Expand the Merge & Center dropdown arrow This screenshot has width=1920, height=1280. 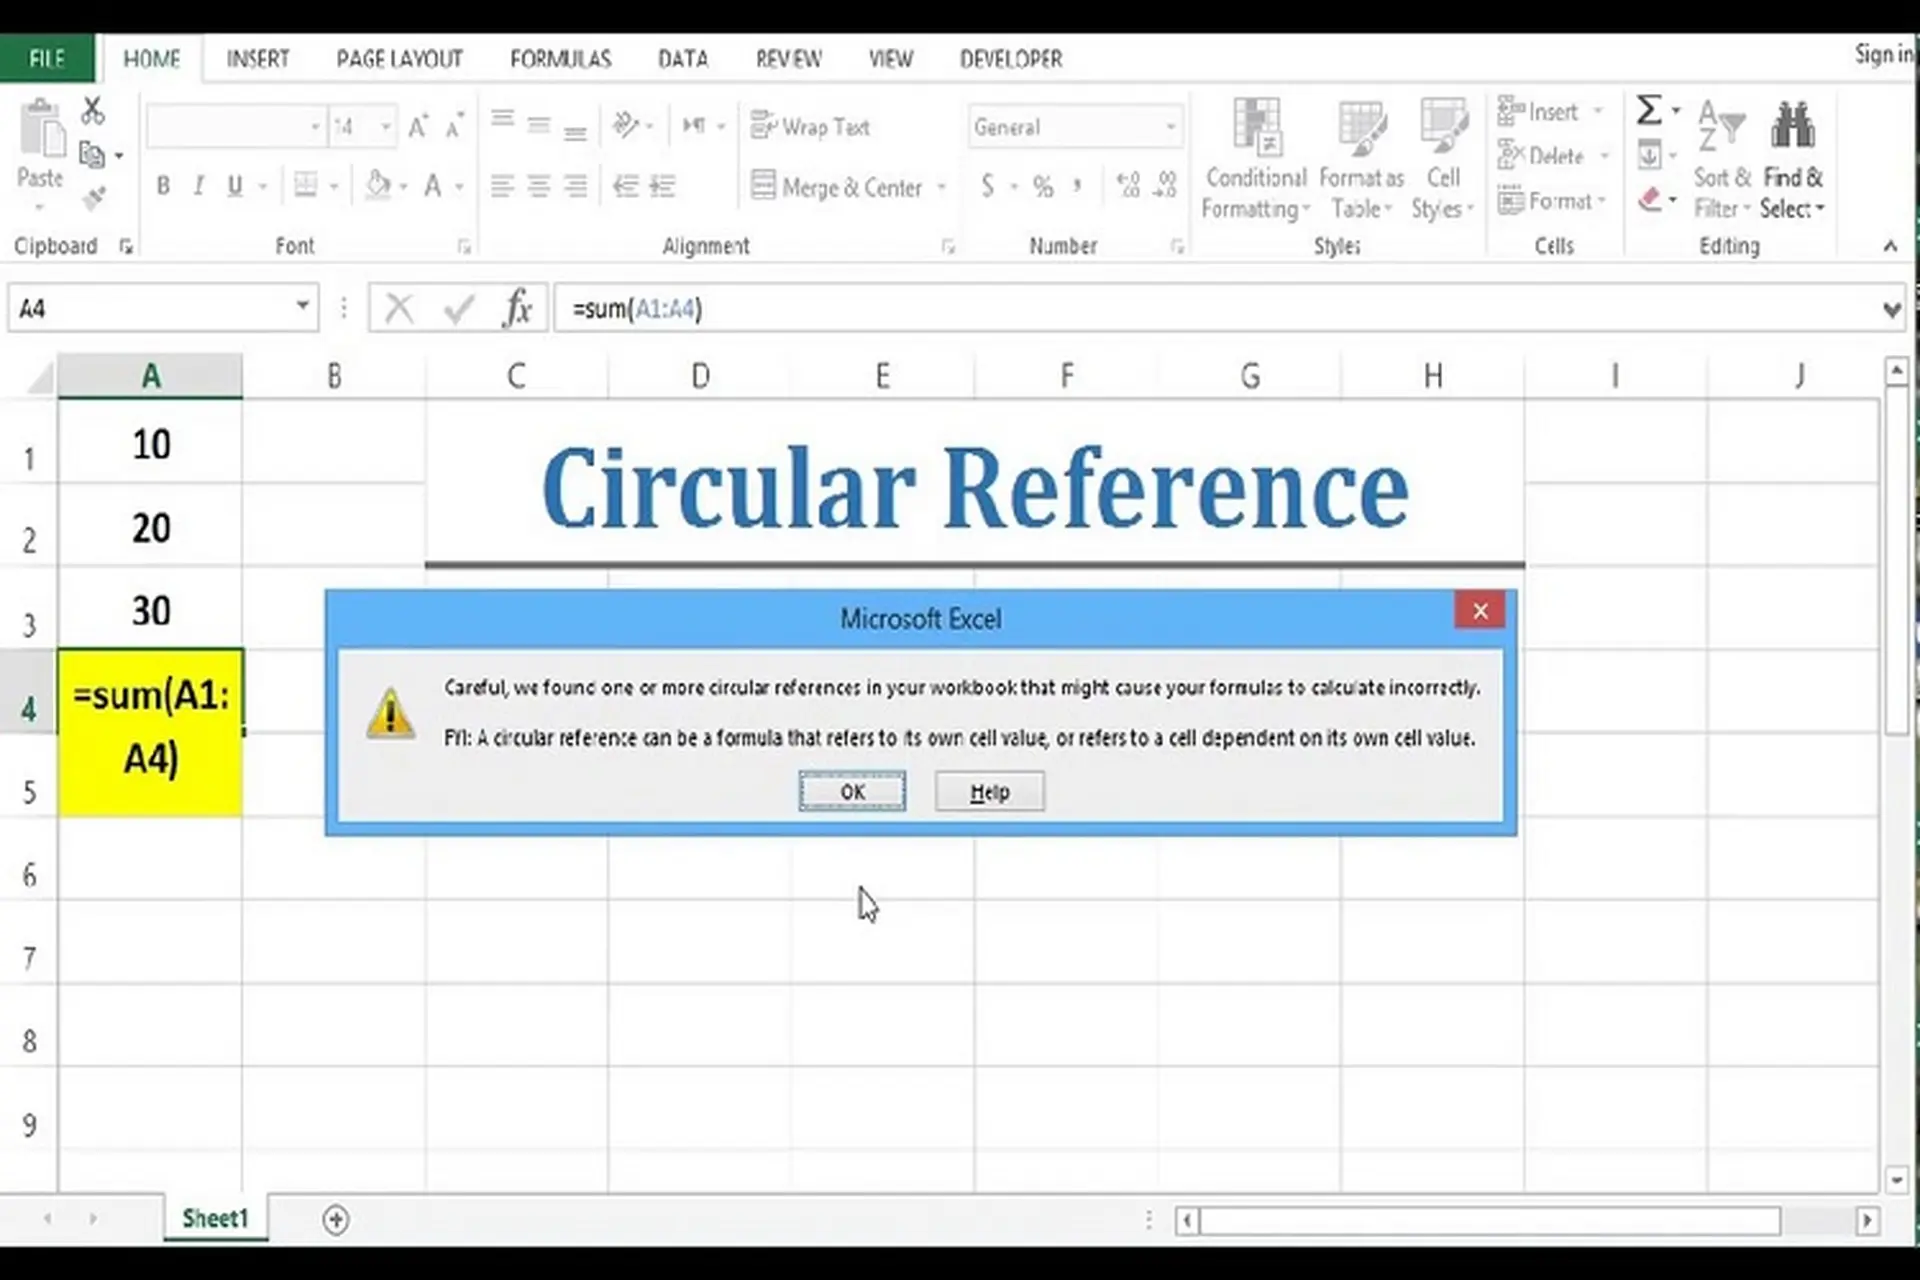point(941,186)
